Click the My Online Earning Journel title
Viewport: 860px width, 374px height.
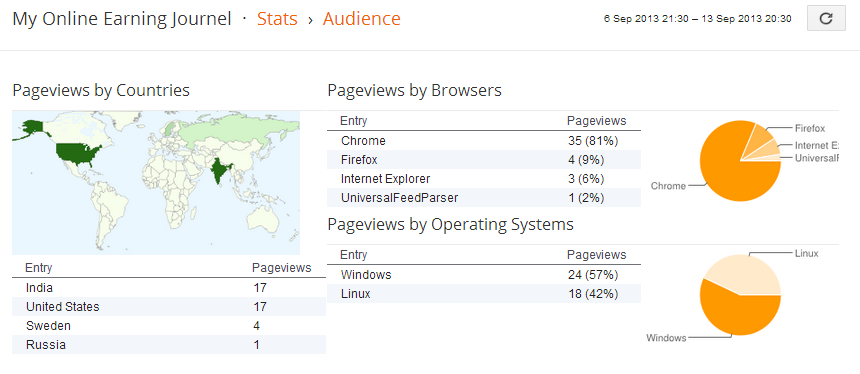click(122, 19)
